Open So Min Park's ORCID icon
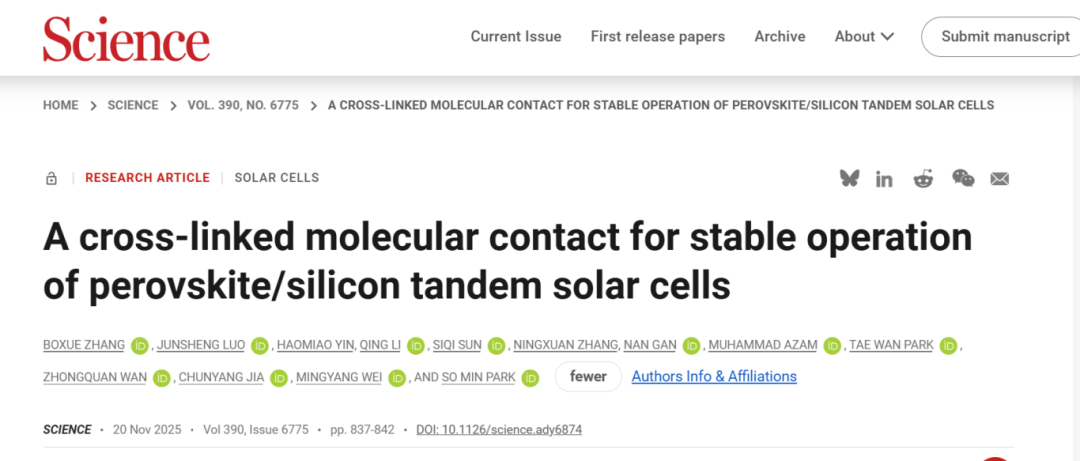Image resolution: width=1080 pixels, height=461 pixels. coord(530,378)
